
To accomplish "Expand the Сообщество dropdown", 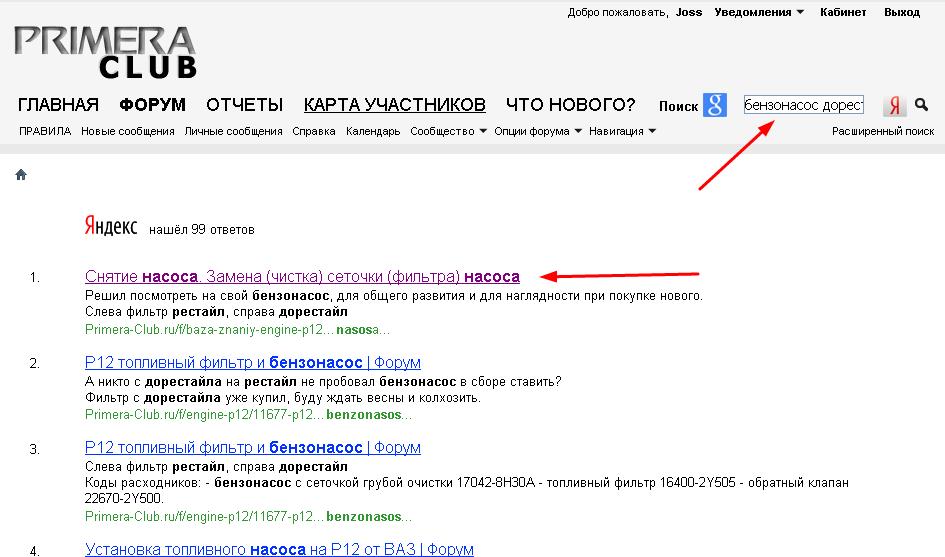I will [448, 131].
